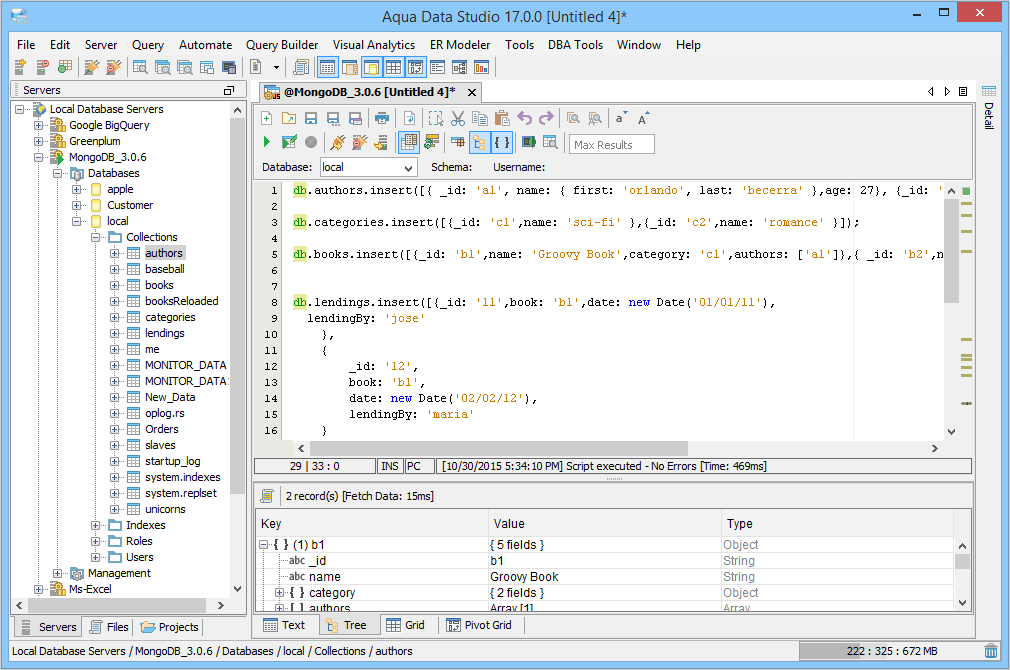
Task: Click the red-minus server icon in main toolbar
Action: pyautogui.click(x=43, y=67)
